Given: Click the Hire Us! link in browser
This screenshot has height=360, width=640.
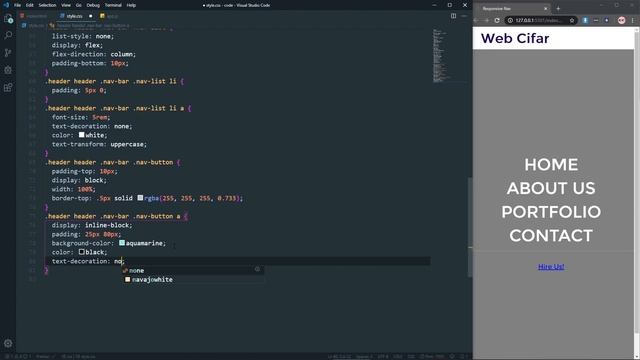Looking at the screenshot, I should 551,267.
